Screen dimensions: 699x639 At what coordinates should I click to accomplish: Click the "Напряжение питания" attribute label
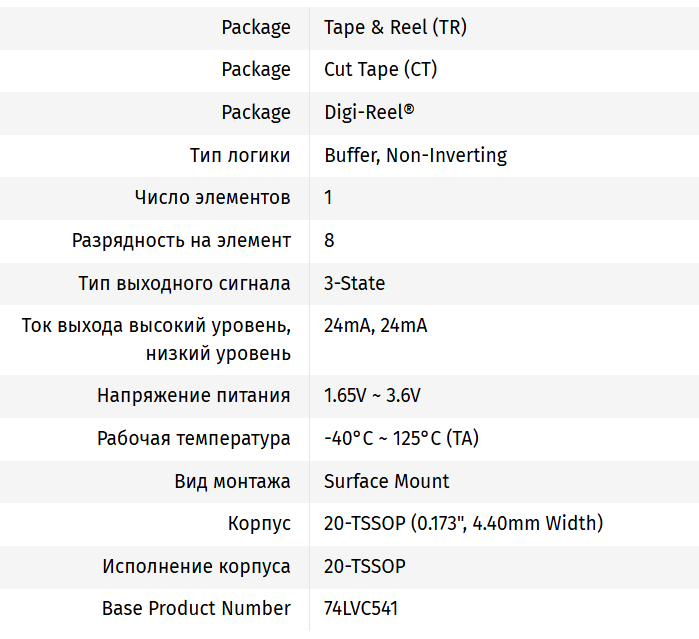coord(193,395)
